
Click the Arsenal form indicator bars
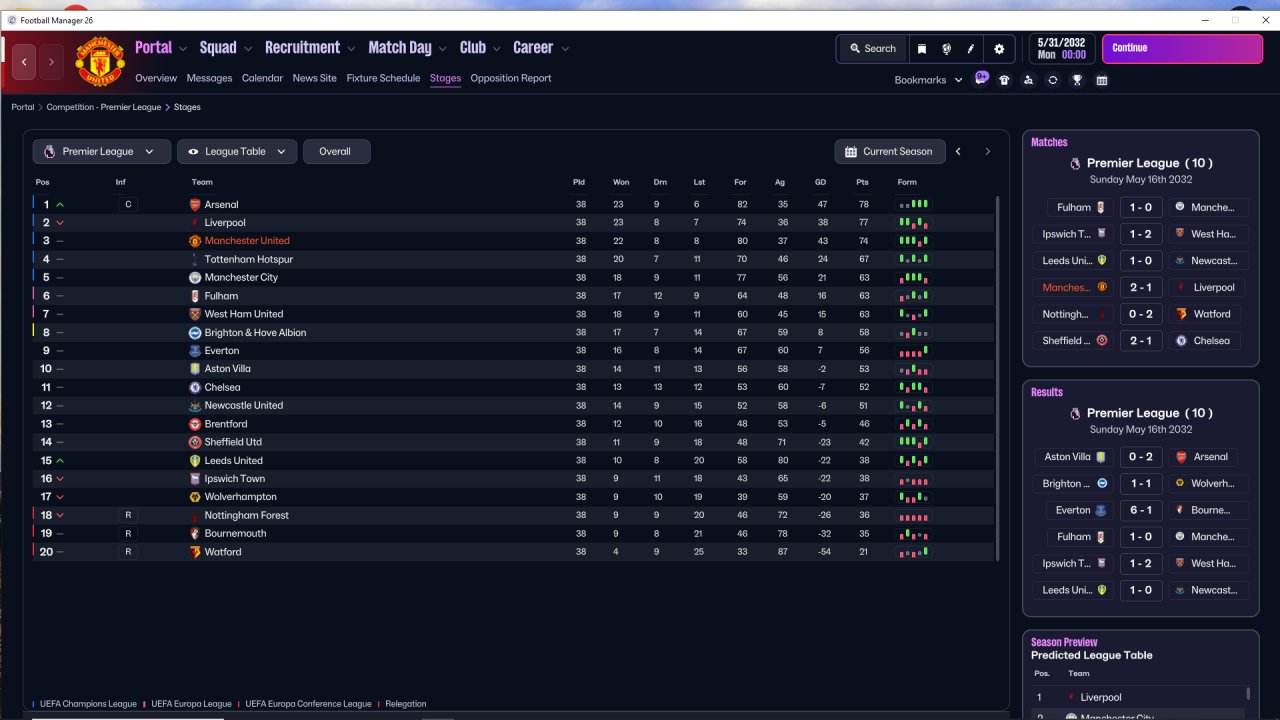tap(914, 205)
